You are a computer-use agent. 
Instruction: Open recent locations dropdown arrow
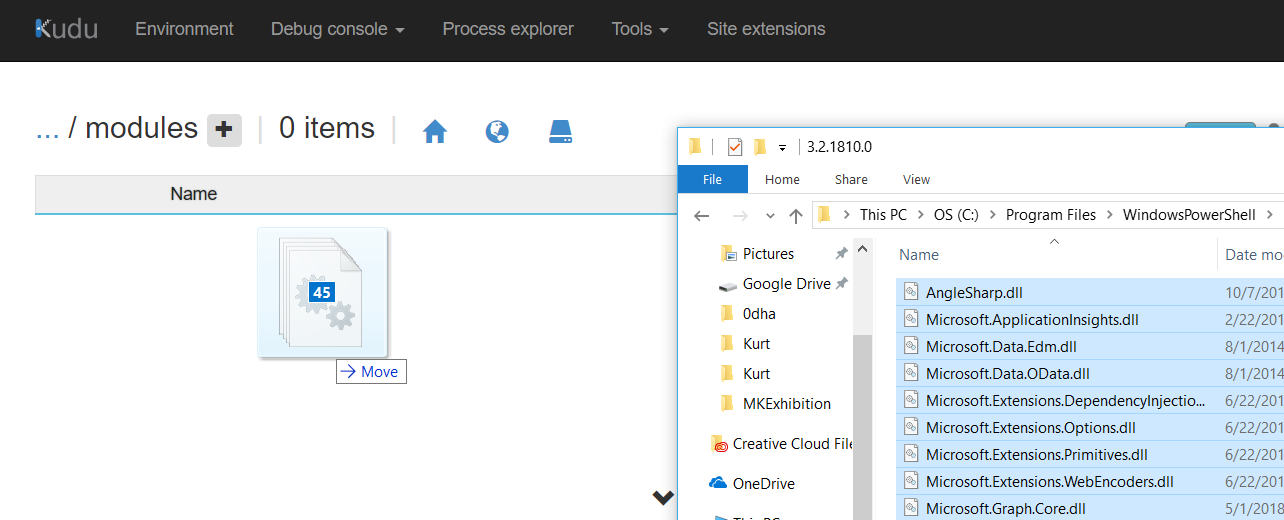coord(770,216)
